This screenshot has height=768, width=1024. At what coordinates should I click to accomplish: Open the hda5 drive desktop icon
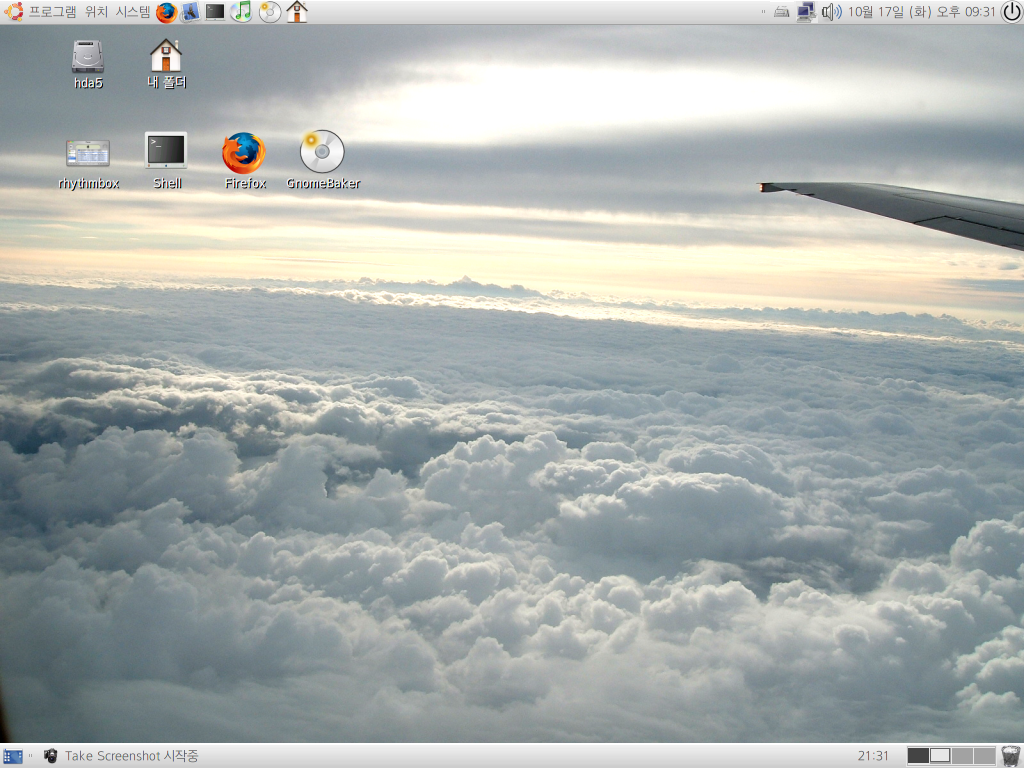click(x=88, y=57)
